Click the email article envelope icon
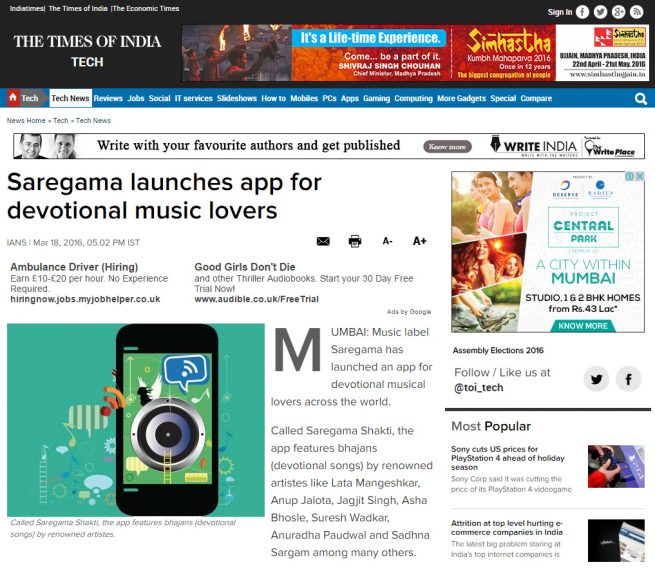Image resolution: width=655 pixels, height=569 pixels. coord(323,241)
